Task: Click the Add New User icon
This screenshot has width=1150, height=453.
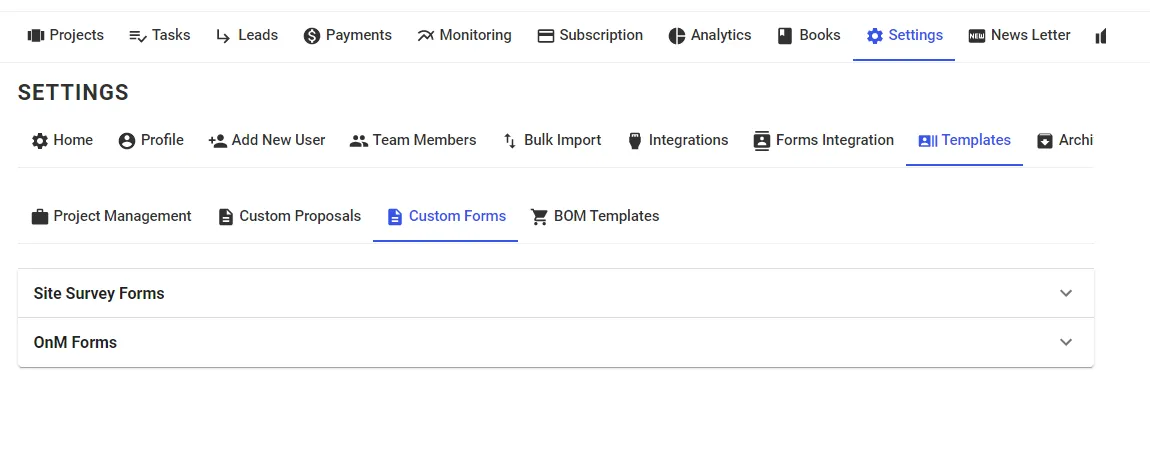Action: pos(217,141)
